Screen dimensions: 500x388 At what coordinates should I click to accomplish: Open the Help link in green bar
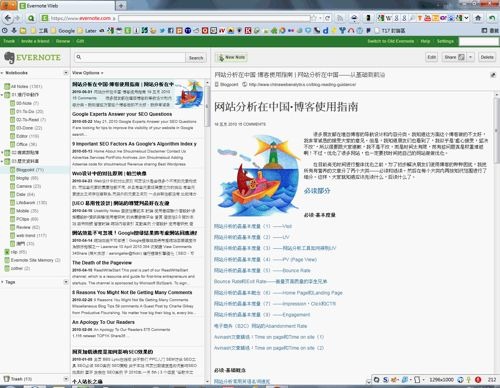425,41
